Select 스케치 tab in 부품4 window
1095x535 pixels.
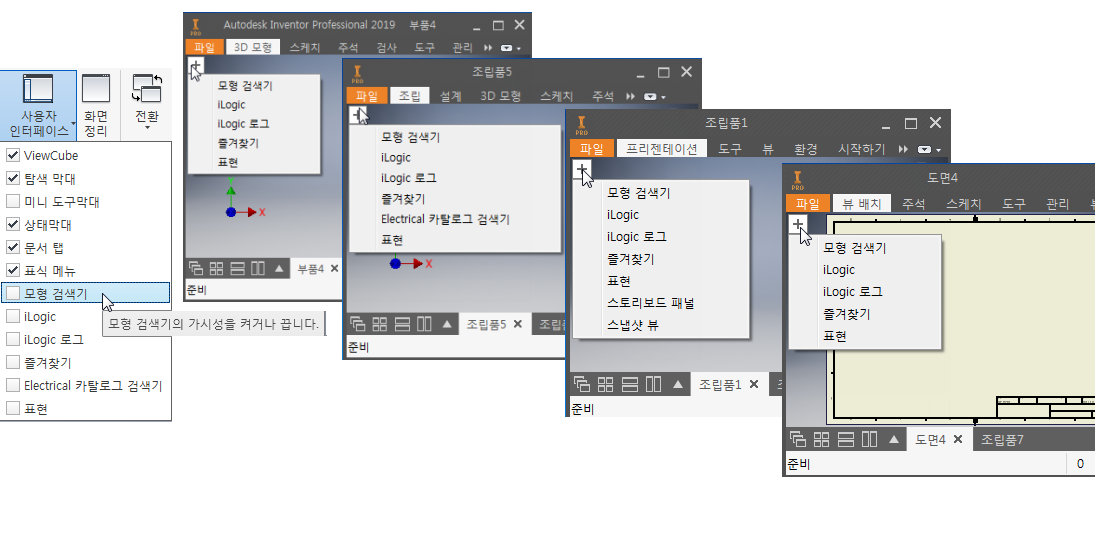(x=304, y=47)
